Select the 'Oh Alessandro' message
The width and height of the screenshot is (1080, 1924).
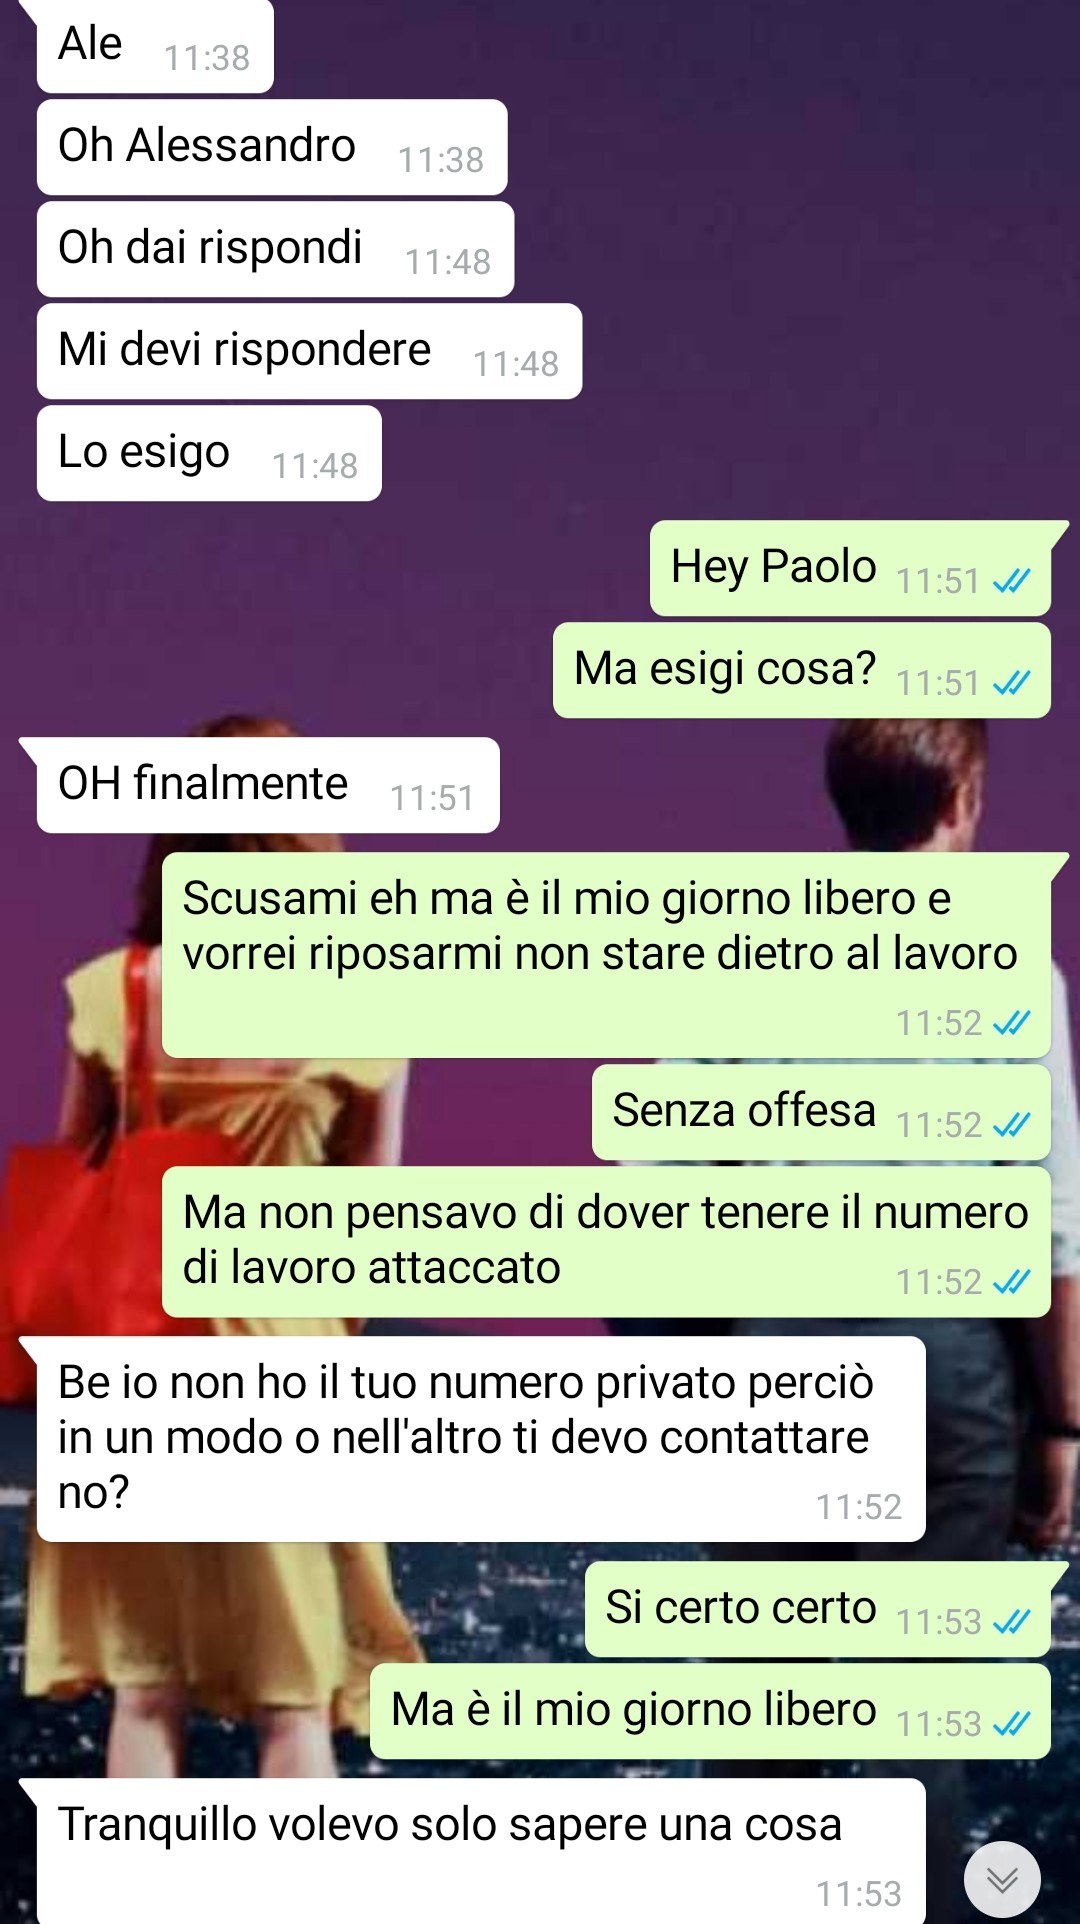point(272,147)
